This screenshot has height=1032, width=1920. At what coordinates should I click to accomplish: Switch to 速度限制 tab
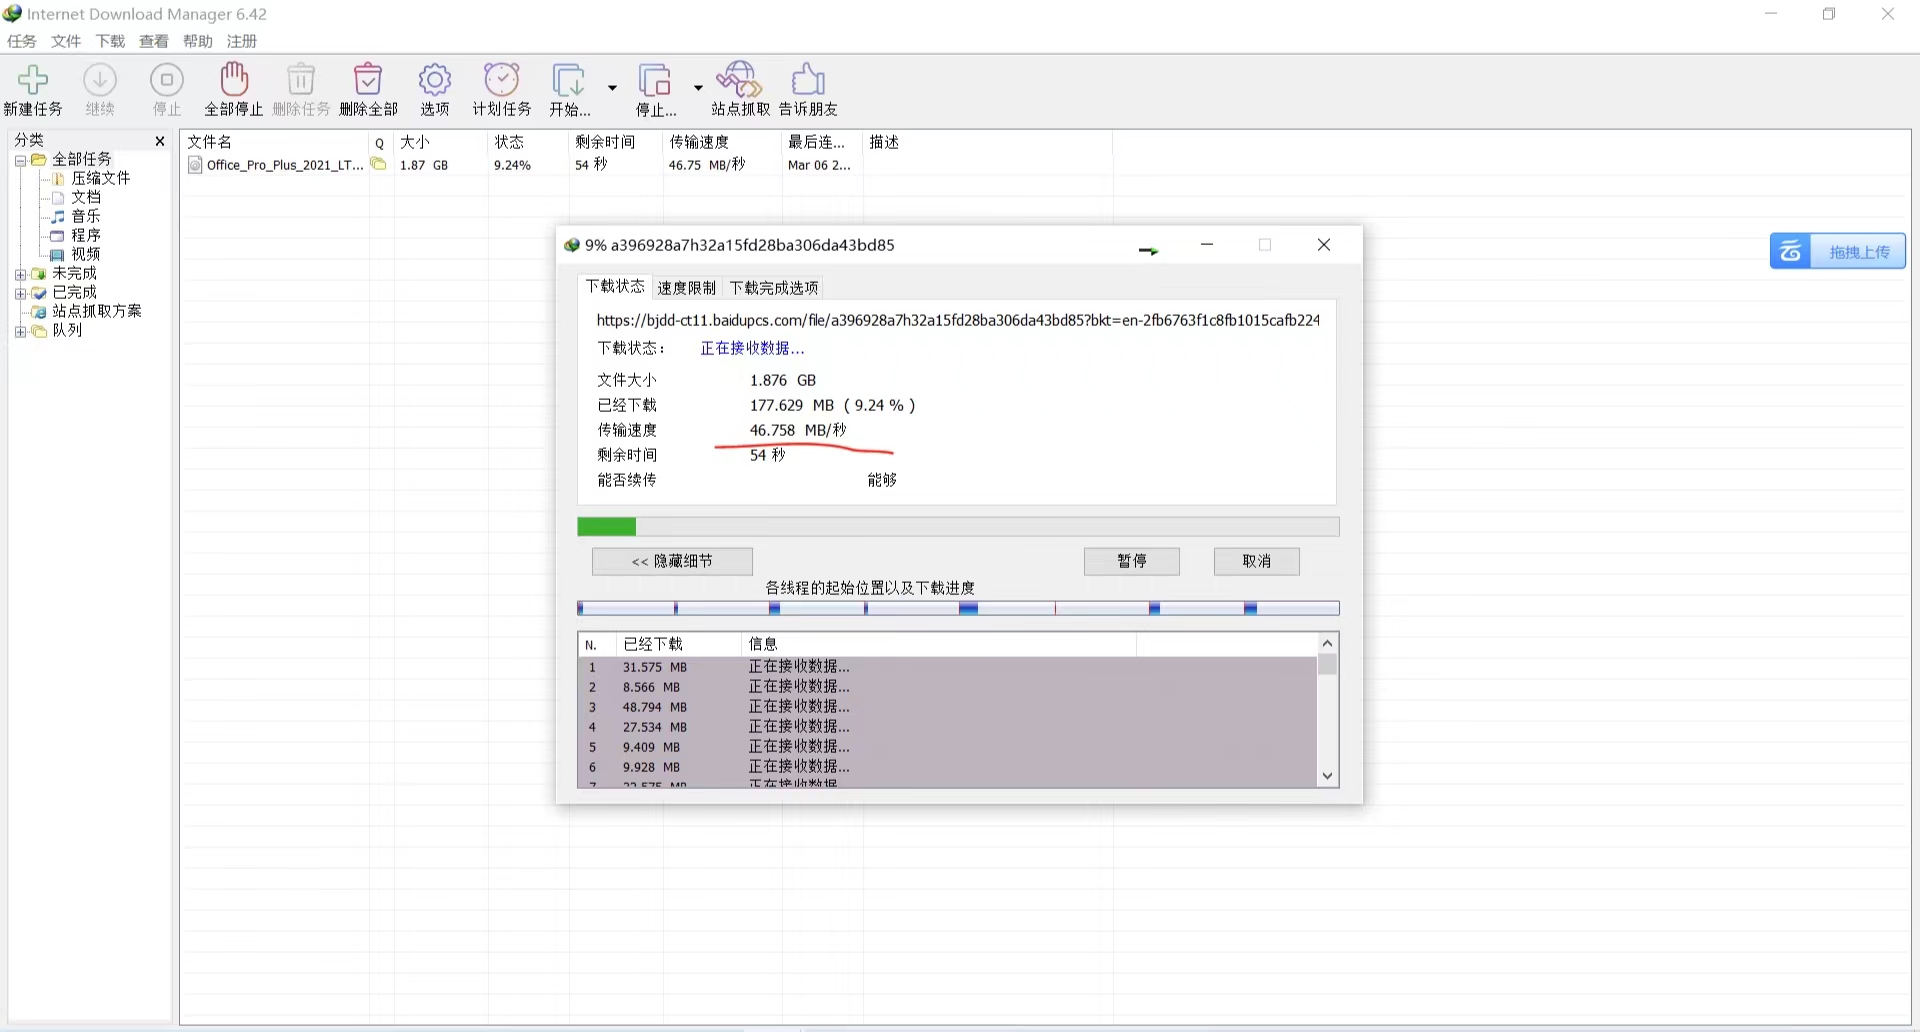[687, 288]
